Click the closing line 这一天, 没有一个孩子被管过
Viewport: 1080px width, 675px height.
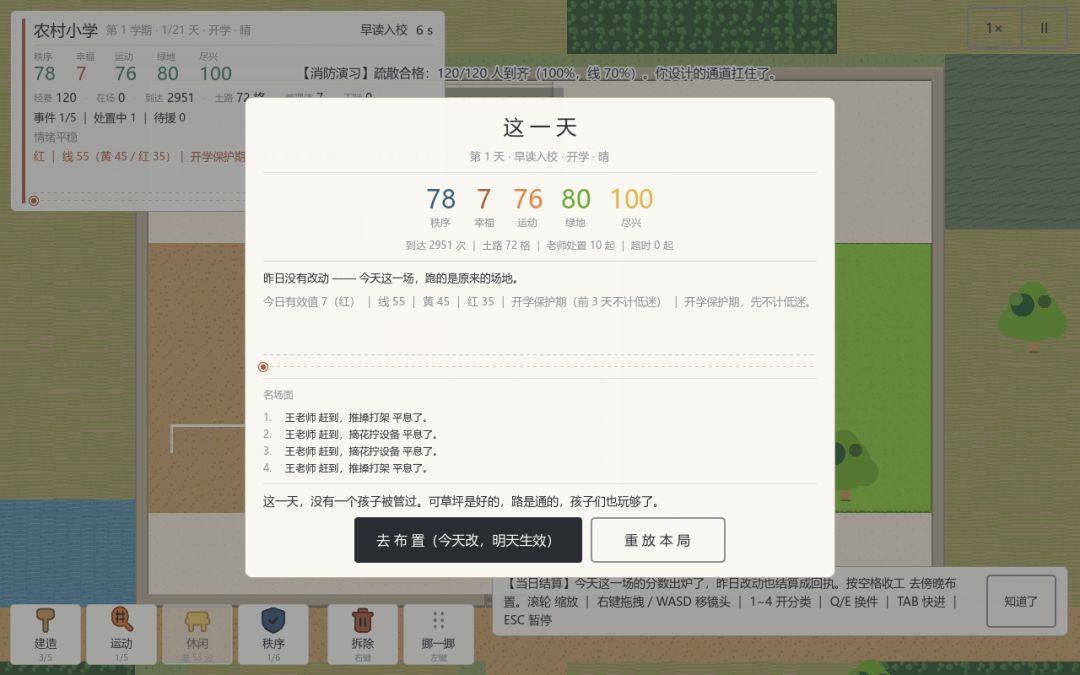[x=462, y=501]
